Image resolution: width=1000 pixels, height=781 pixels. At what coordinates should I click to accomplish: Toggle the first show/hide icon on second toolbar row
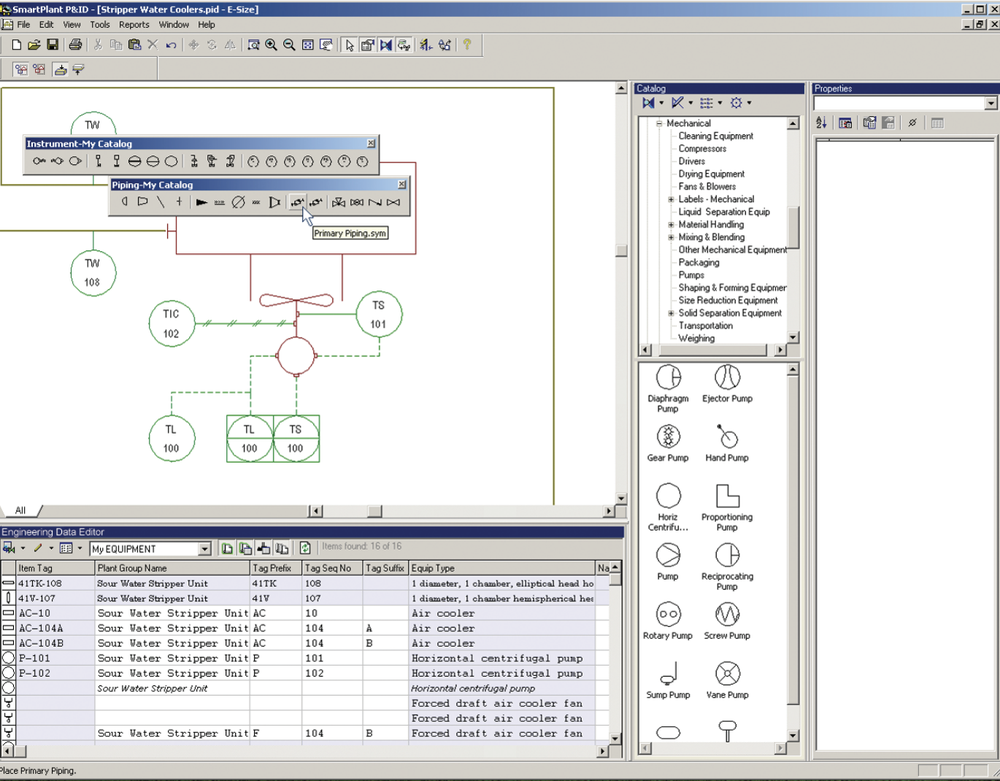pos(21,69)
